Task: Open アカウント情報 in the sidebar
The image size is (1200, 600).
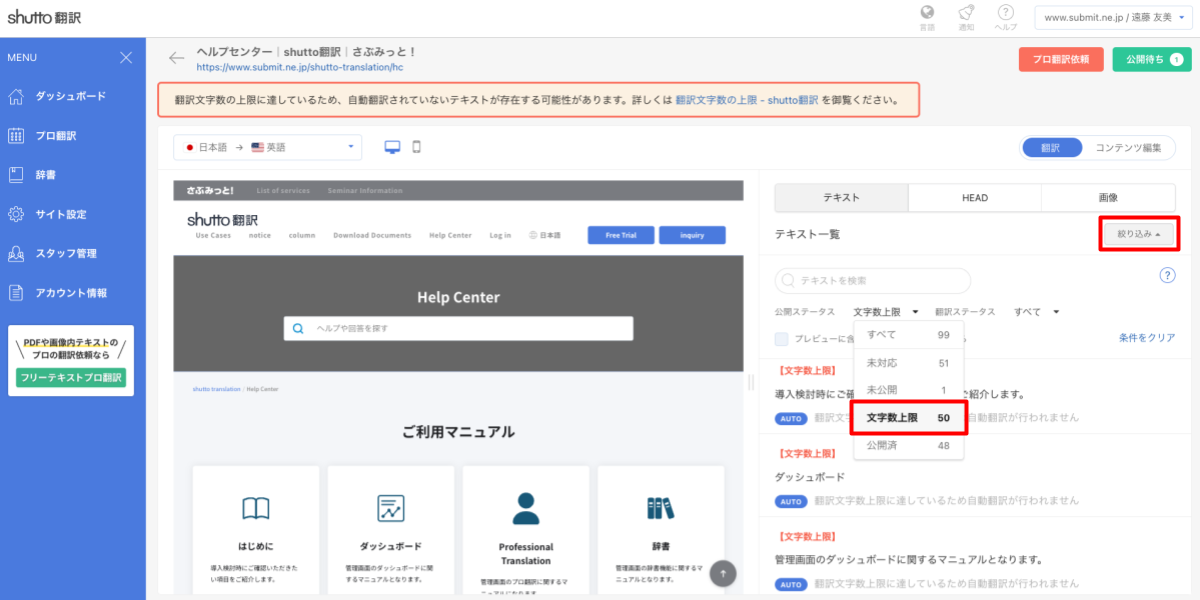Action: click(x=73, y=293)
